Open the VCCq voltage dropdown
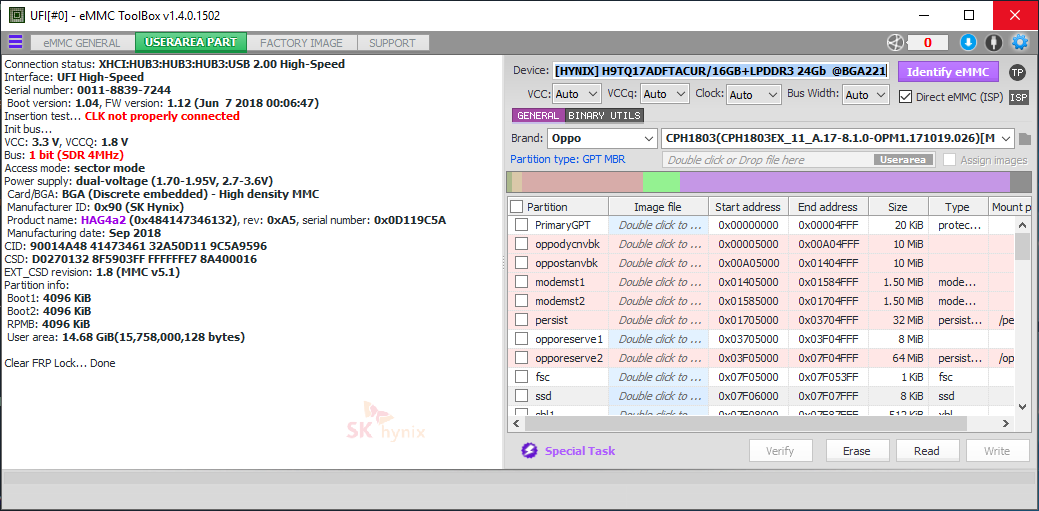Screen dimensions: 1039x511 [665, 94]
